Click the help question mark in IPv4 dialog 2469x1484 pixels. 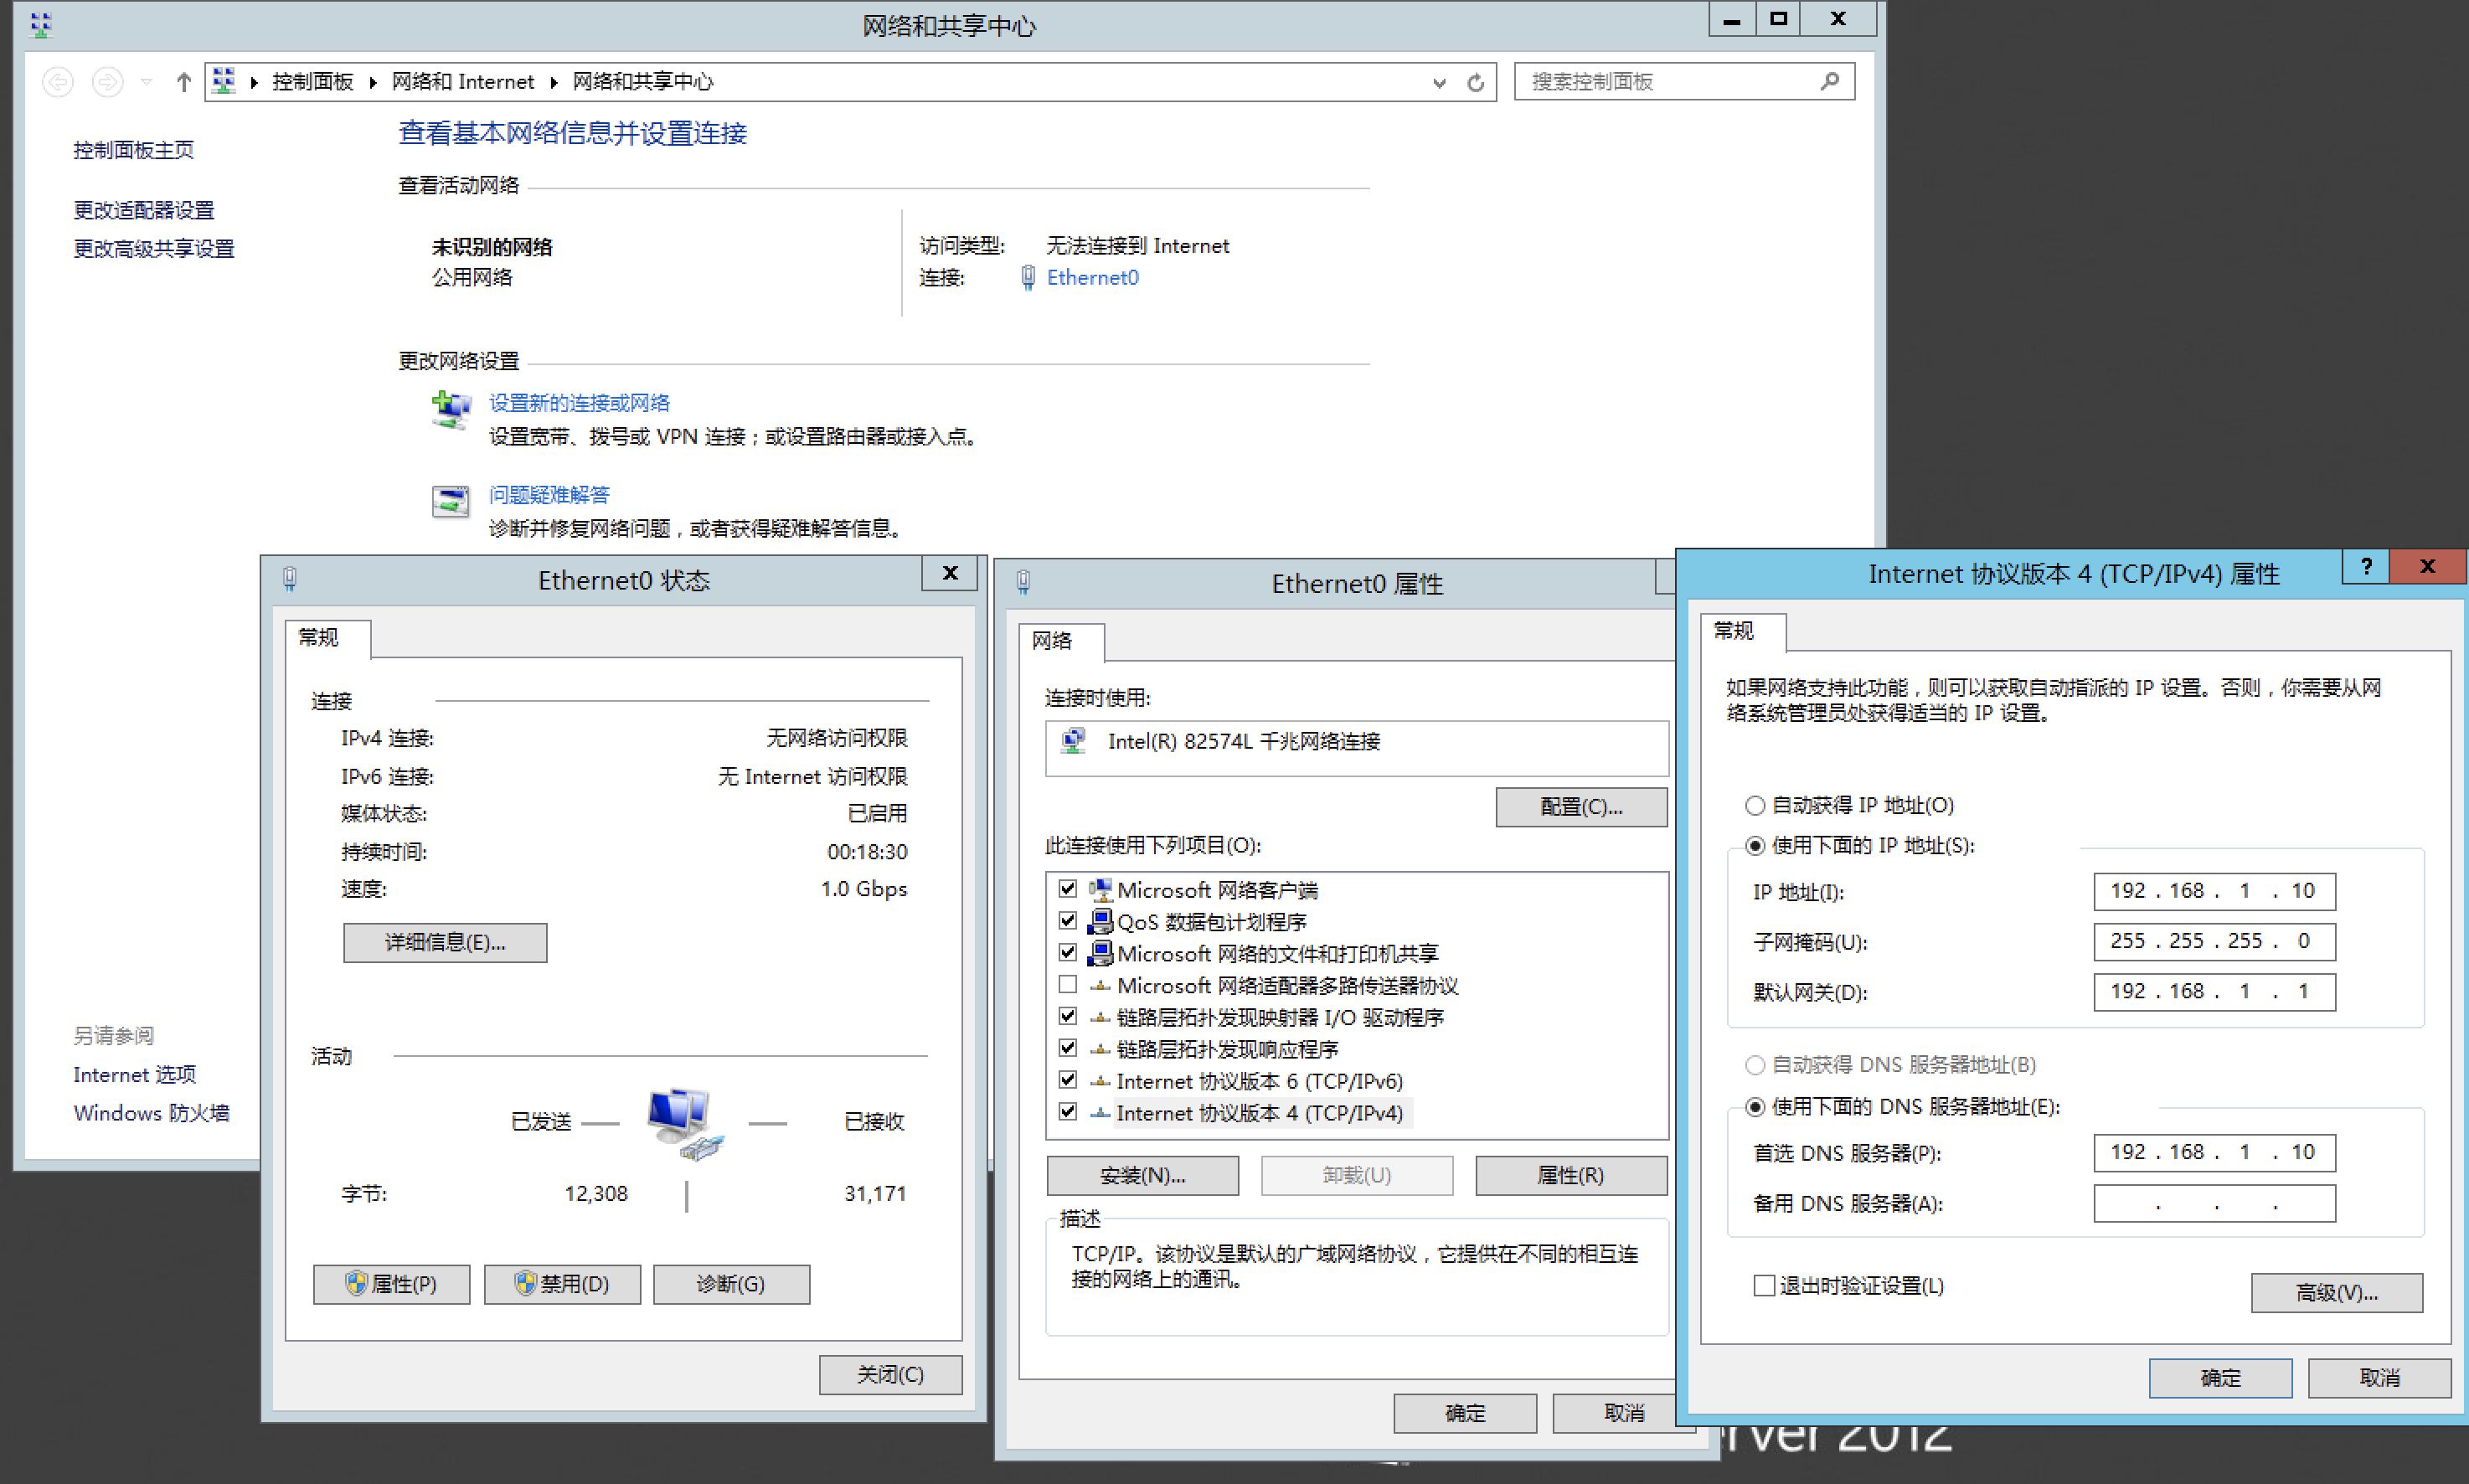click(2366, 566)
